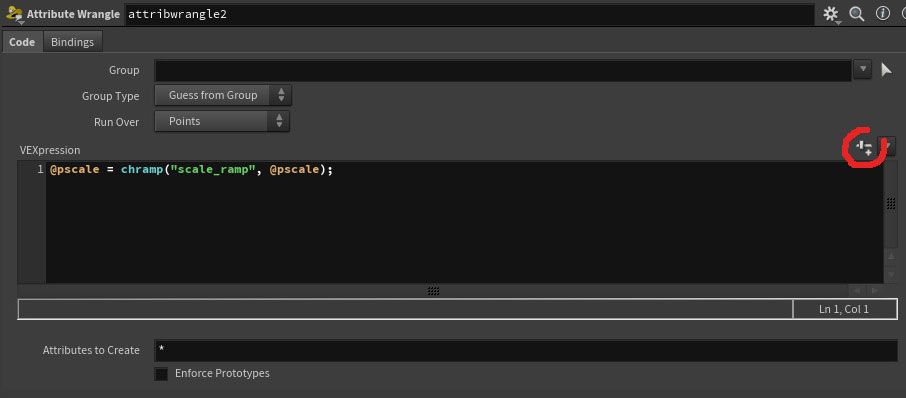Click the horizontal editor resize handle
906x398 pixels.
pyautogui.click(x=433, y=291)
